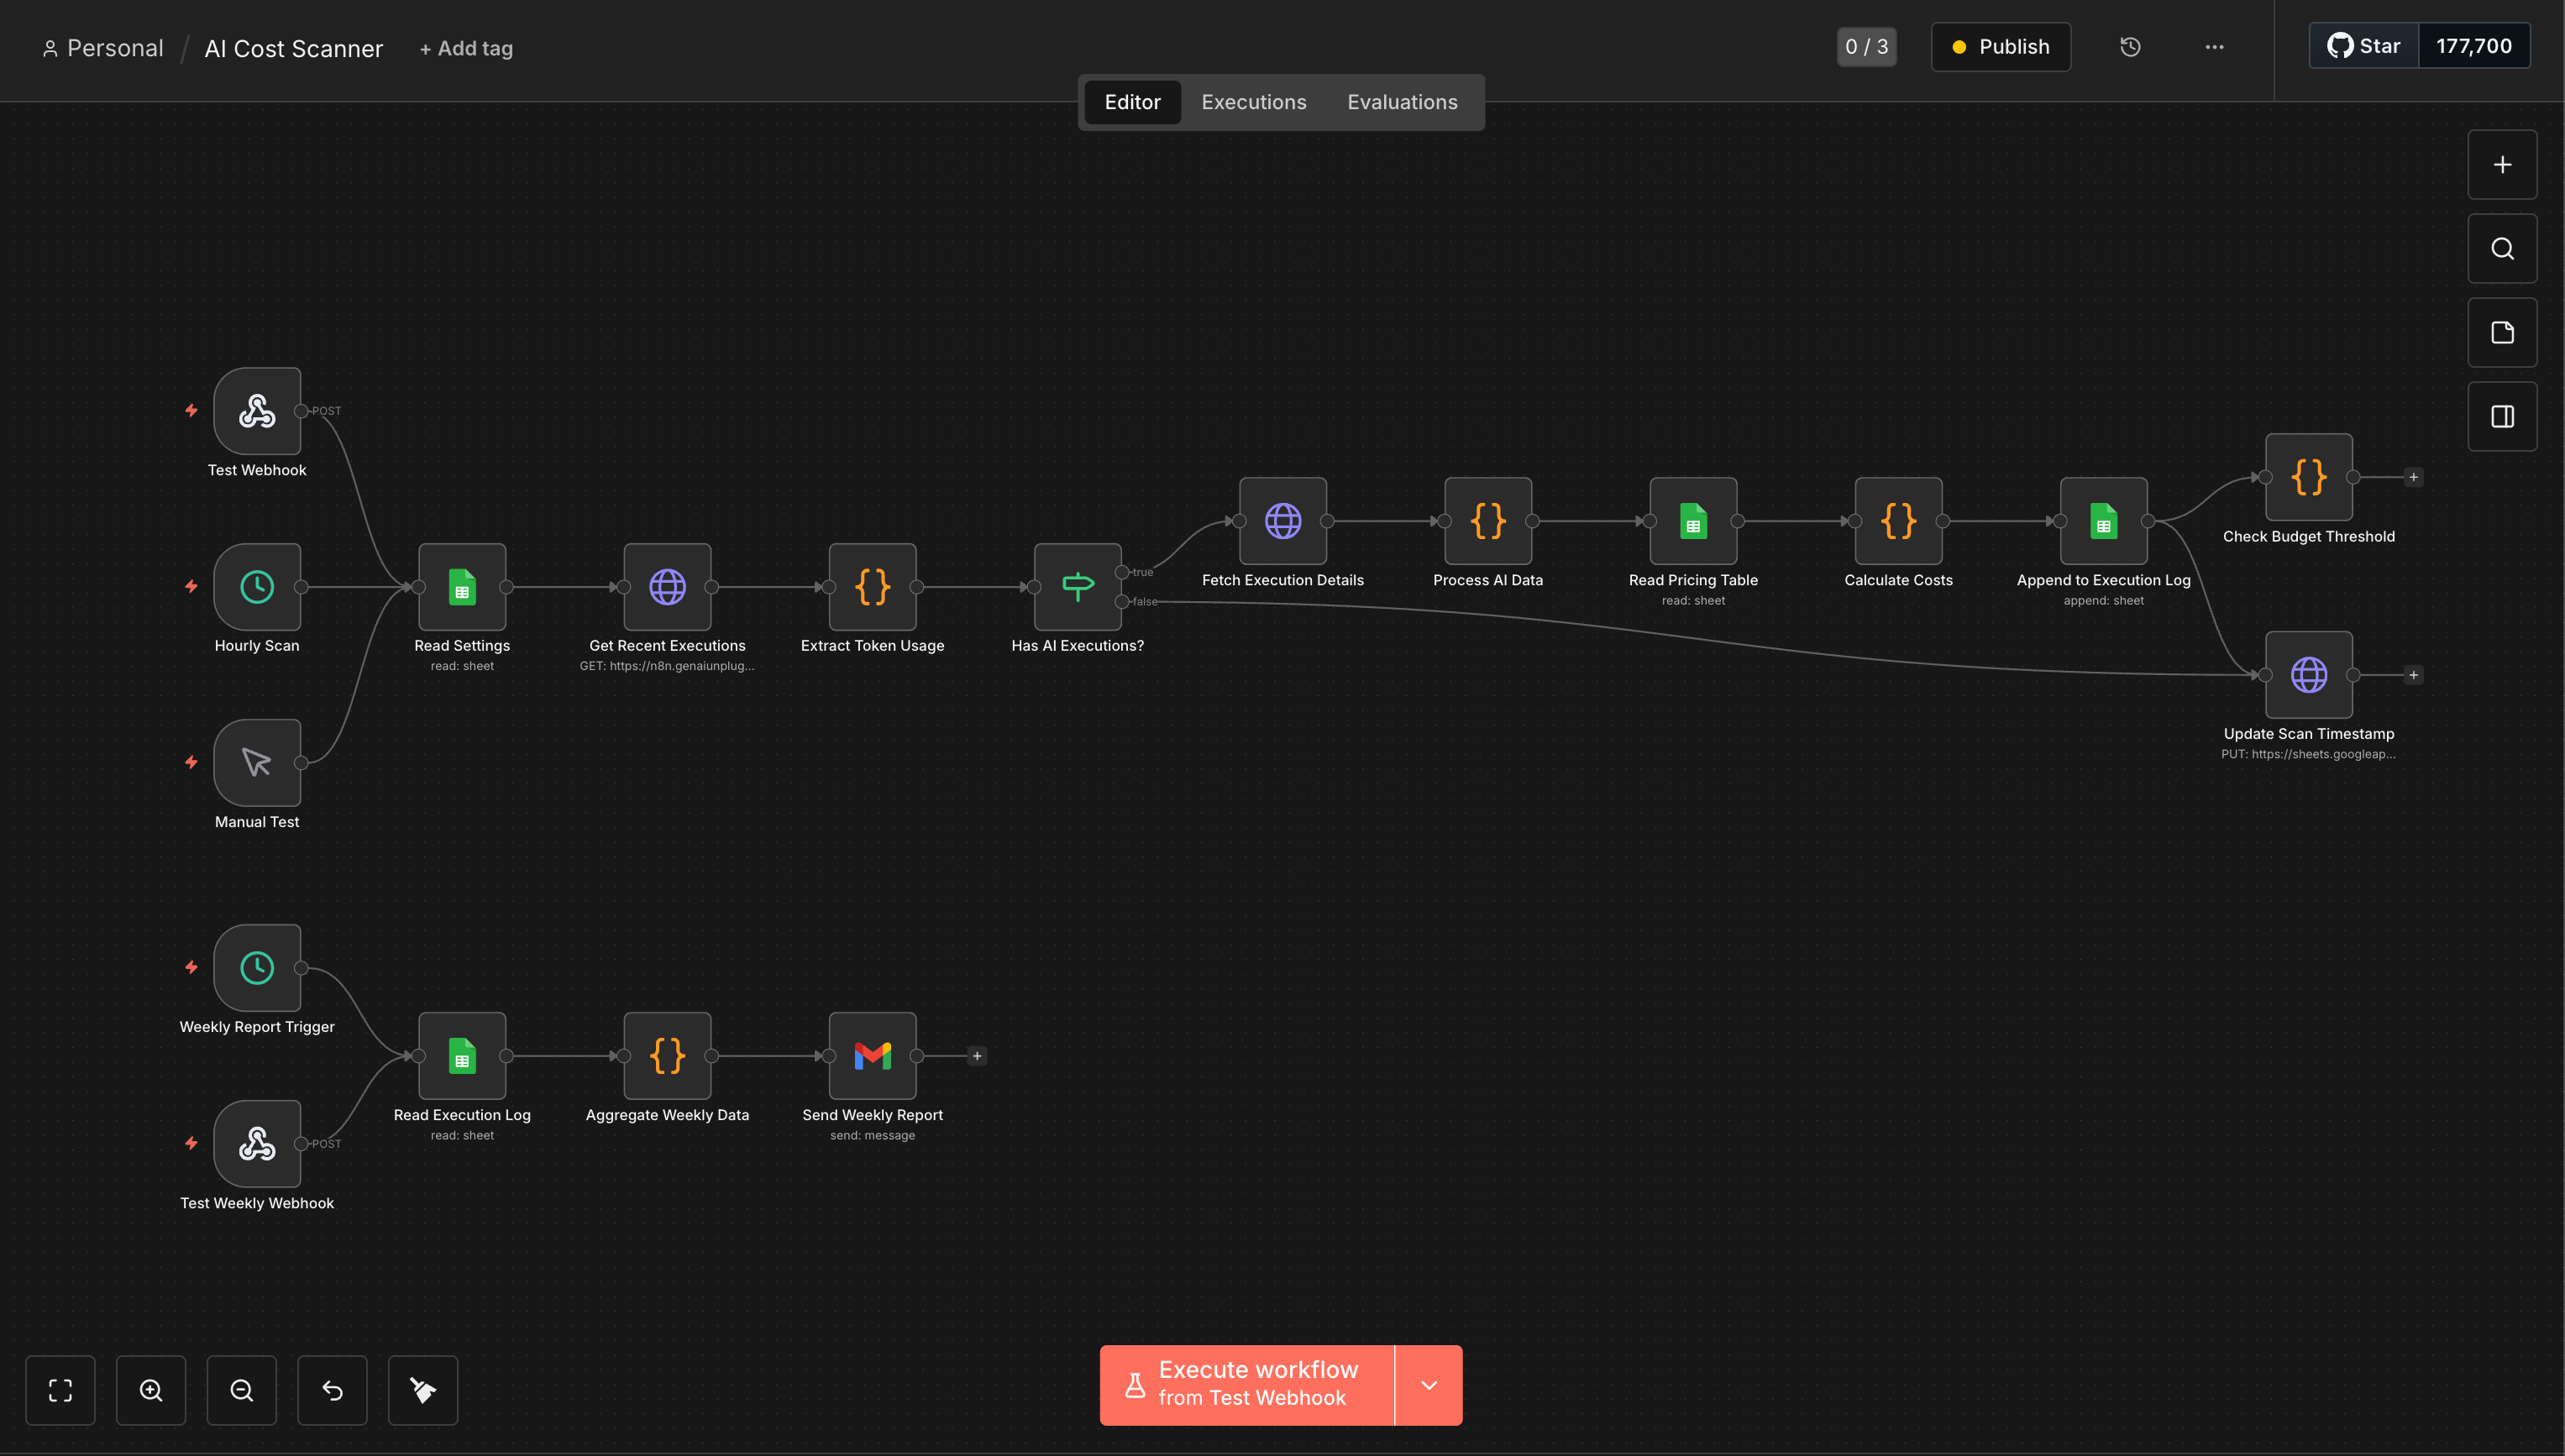The image size is (2565, 1456).
Task: Switch to the Executions tab
Action: [1253, 102]
